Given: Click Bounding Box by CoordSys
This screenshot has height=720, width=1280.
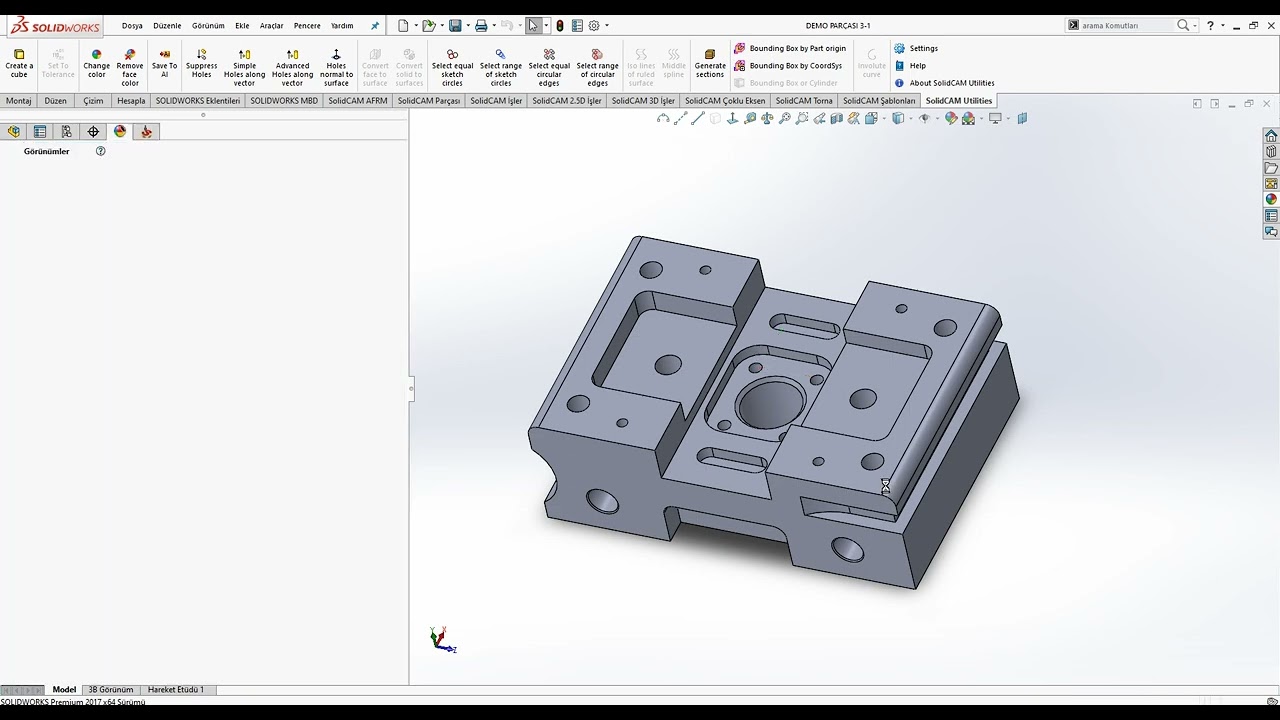Looking at the screenshot, I should [788, 66].
